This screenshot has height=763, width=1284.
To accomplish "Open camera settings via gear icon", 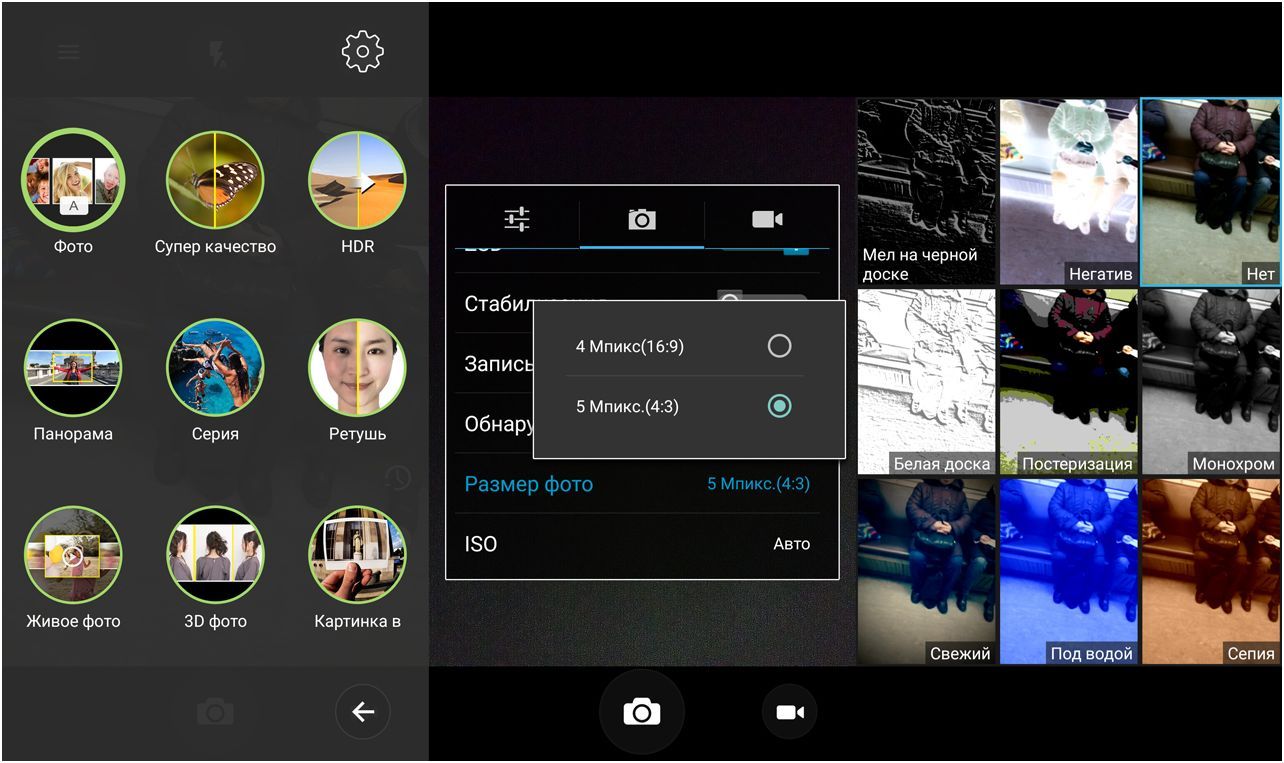I will coord(360,50).
